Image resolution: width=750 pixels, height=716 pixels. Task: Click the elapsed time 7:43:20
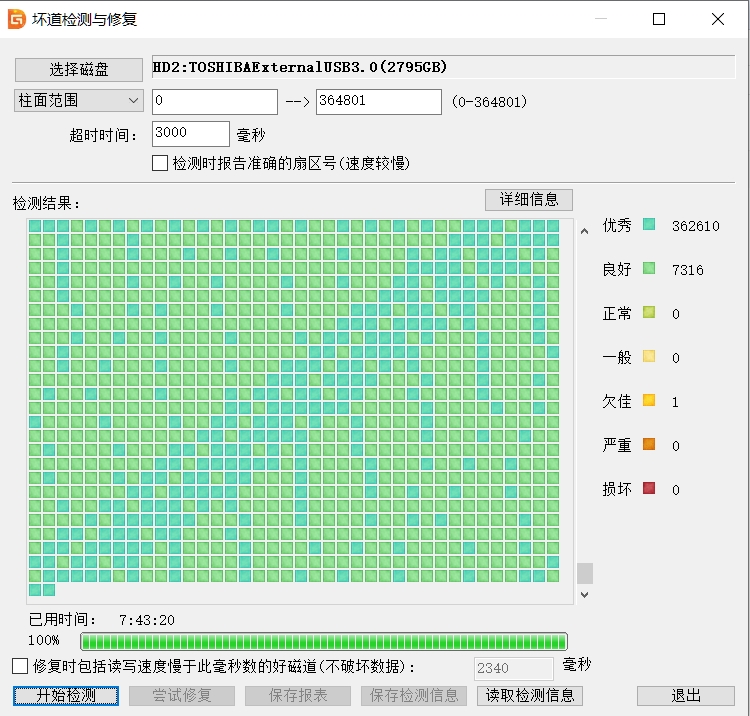(147, 620)
